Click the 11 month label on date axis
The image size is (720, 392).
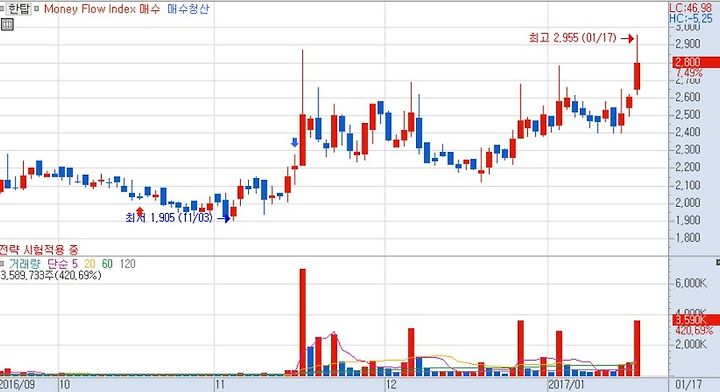220,384
